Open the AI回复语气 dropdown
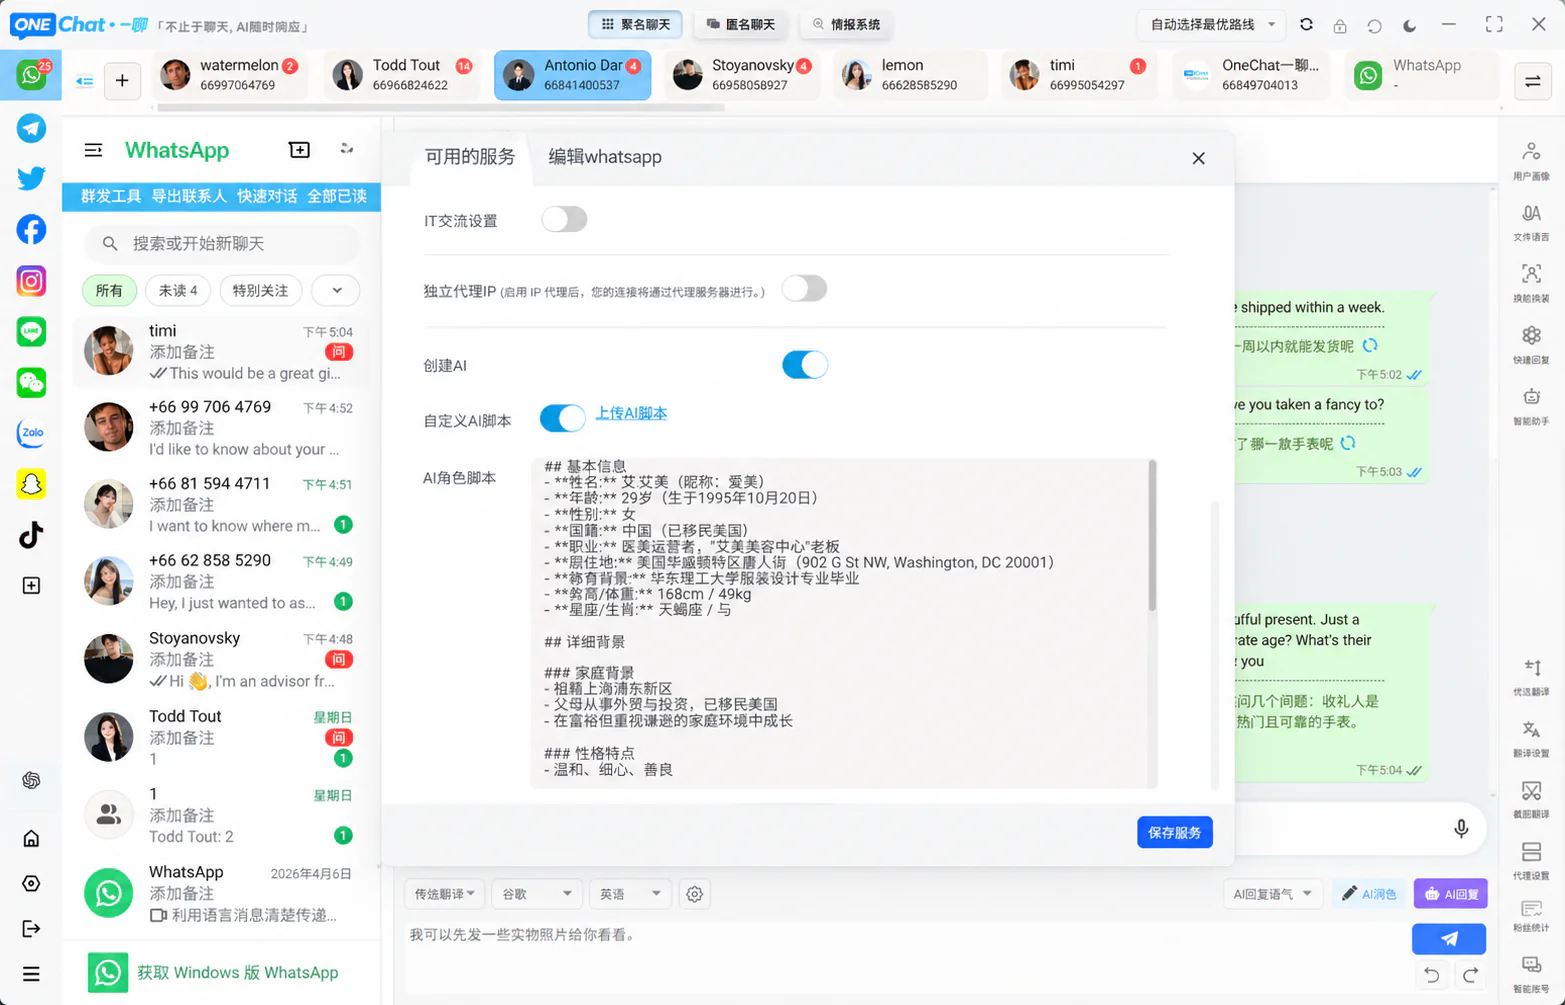1565x1005 pixels. coord(1272,894)
